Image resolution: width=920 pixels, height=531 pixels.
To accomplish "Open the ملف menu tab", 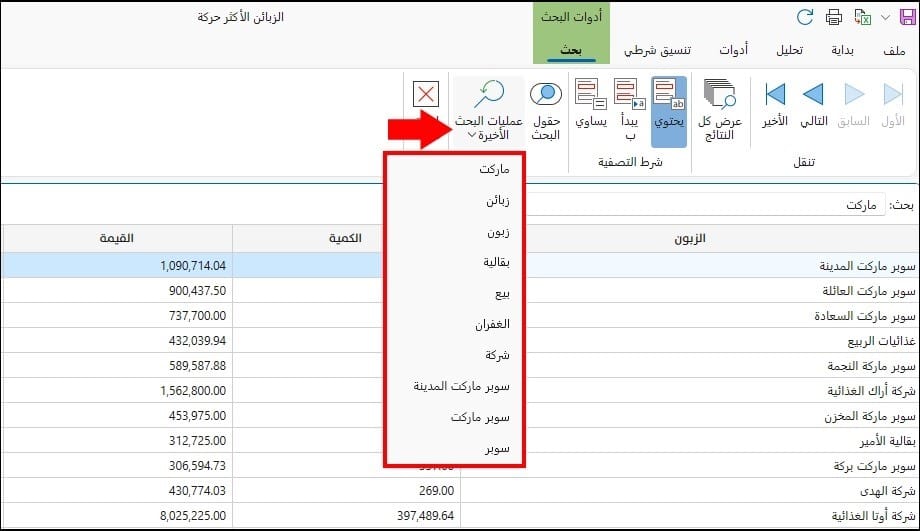I will [x=894, y=50].
